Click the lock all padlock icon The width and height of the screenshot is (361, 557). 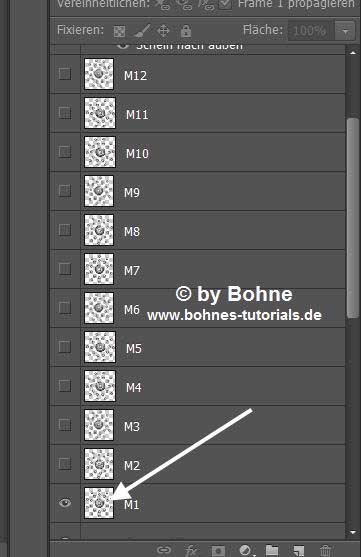tap(185, 31)
